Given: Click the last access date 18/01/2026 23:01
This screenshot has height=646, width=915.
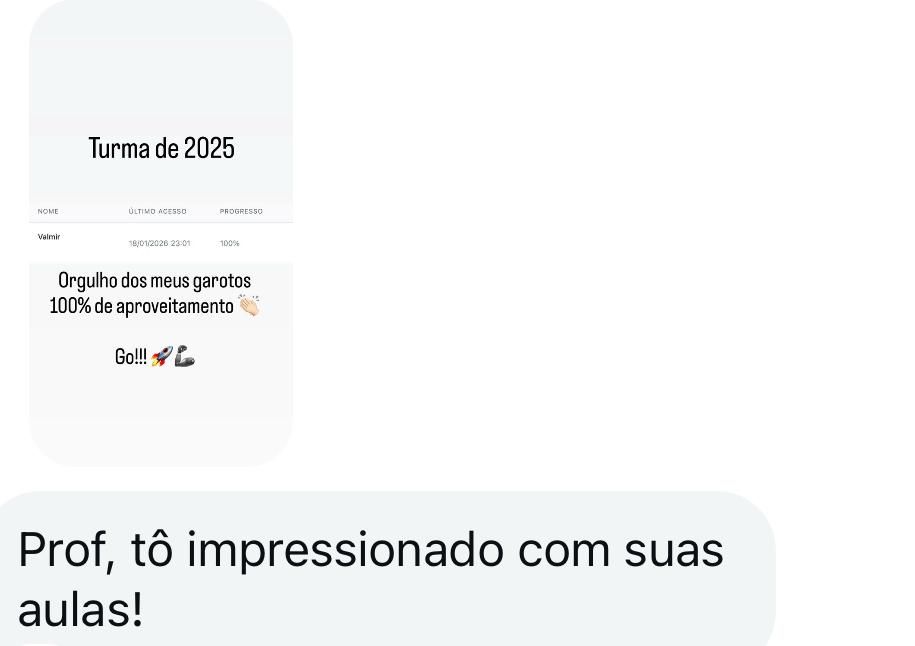Looking at the screenshot, I should click(159, 243).
